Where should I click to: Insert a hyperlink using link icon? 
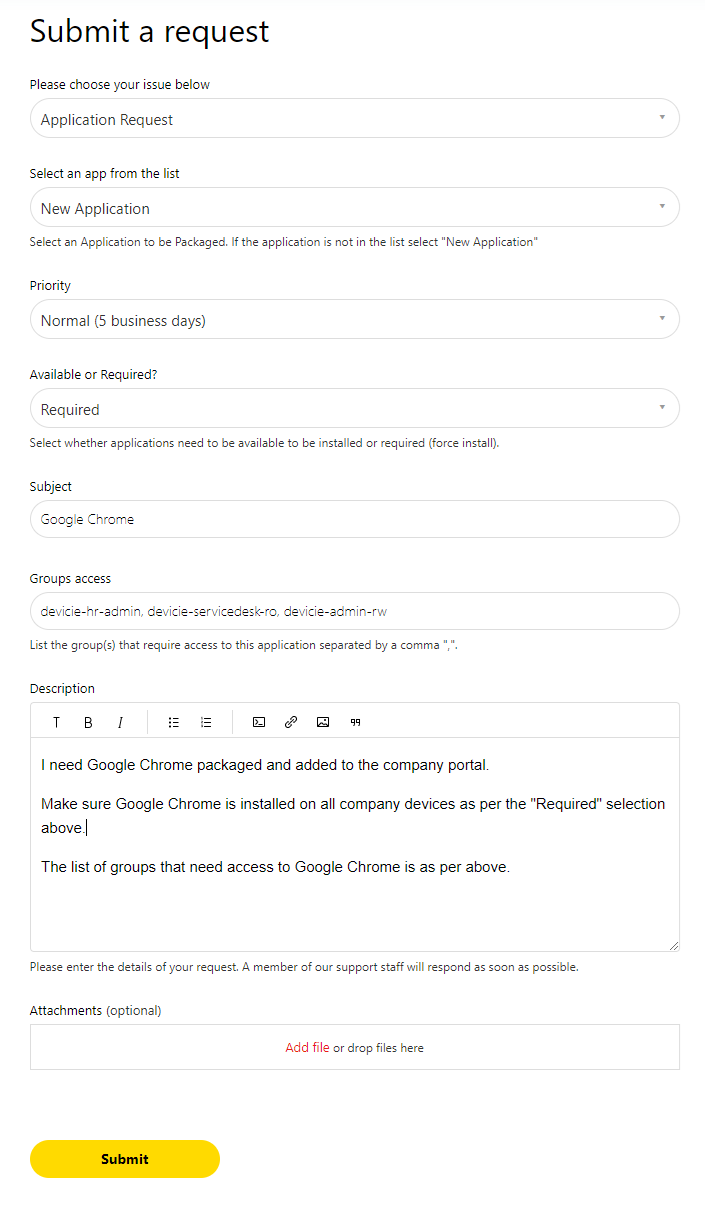pos(291,722)
